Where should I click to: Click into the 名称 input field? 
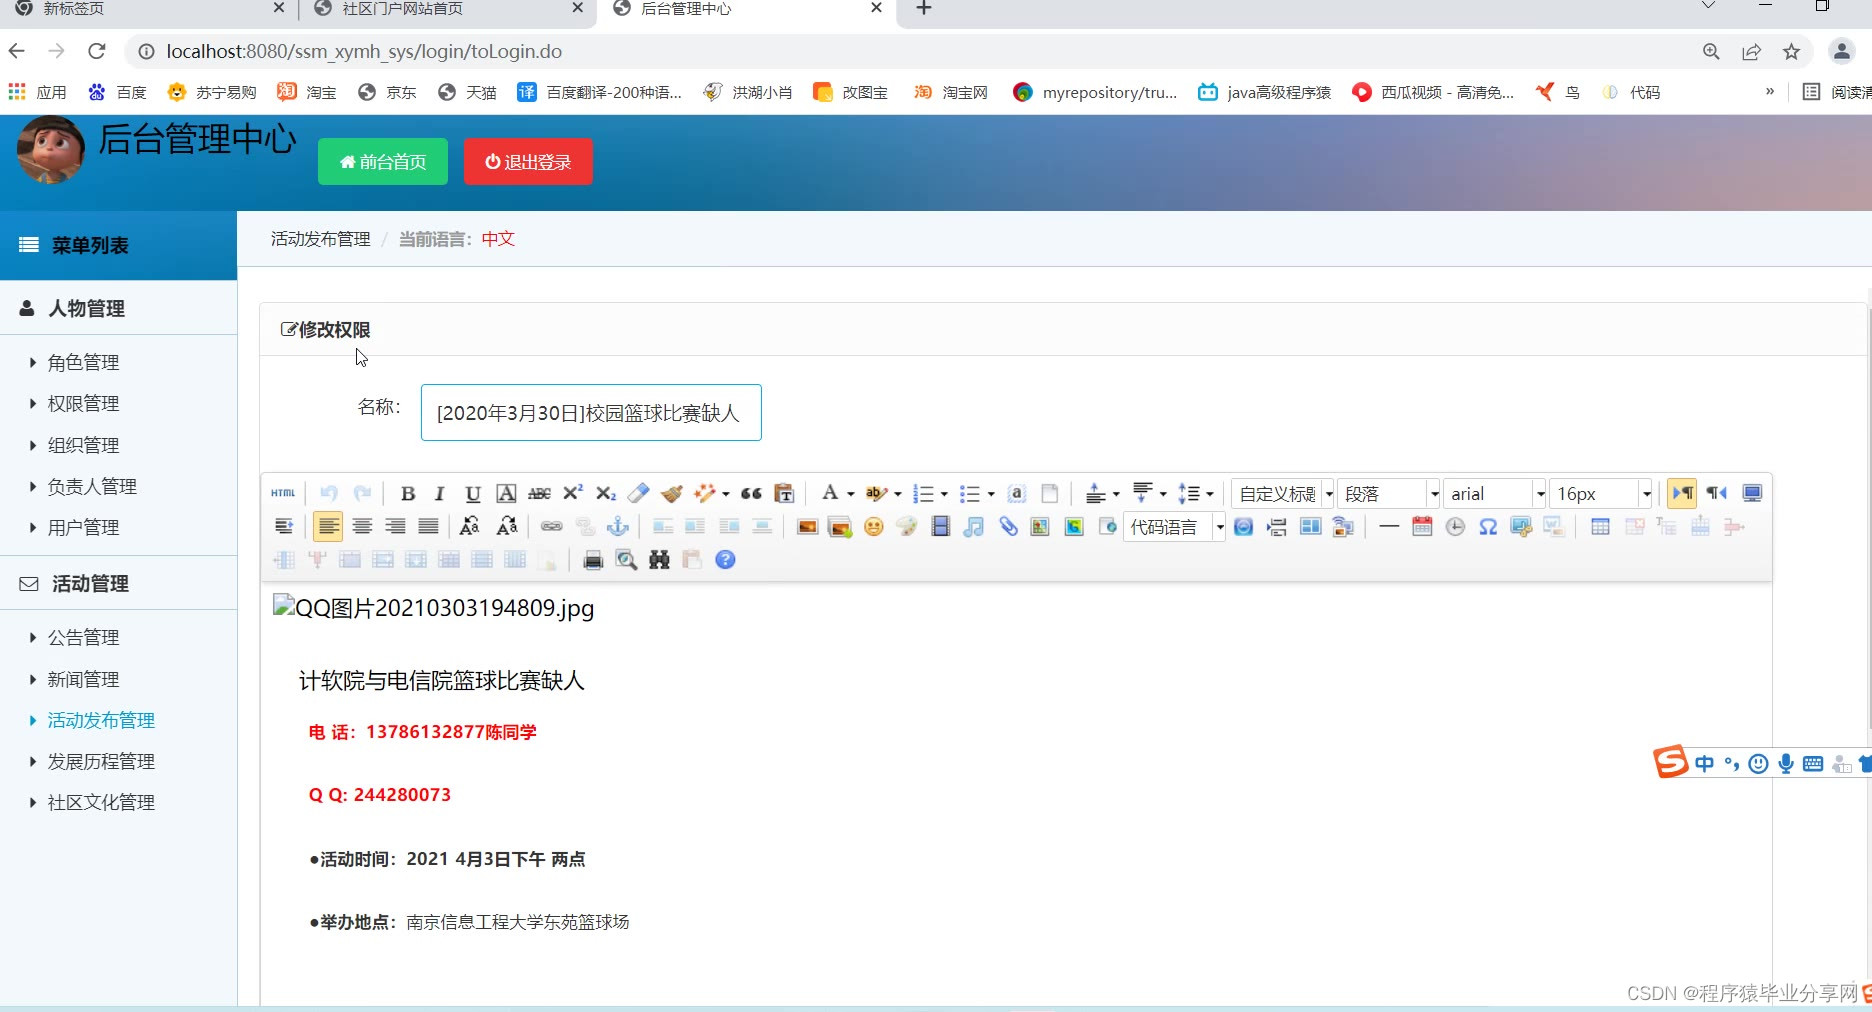[x=591, y=412]
